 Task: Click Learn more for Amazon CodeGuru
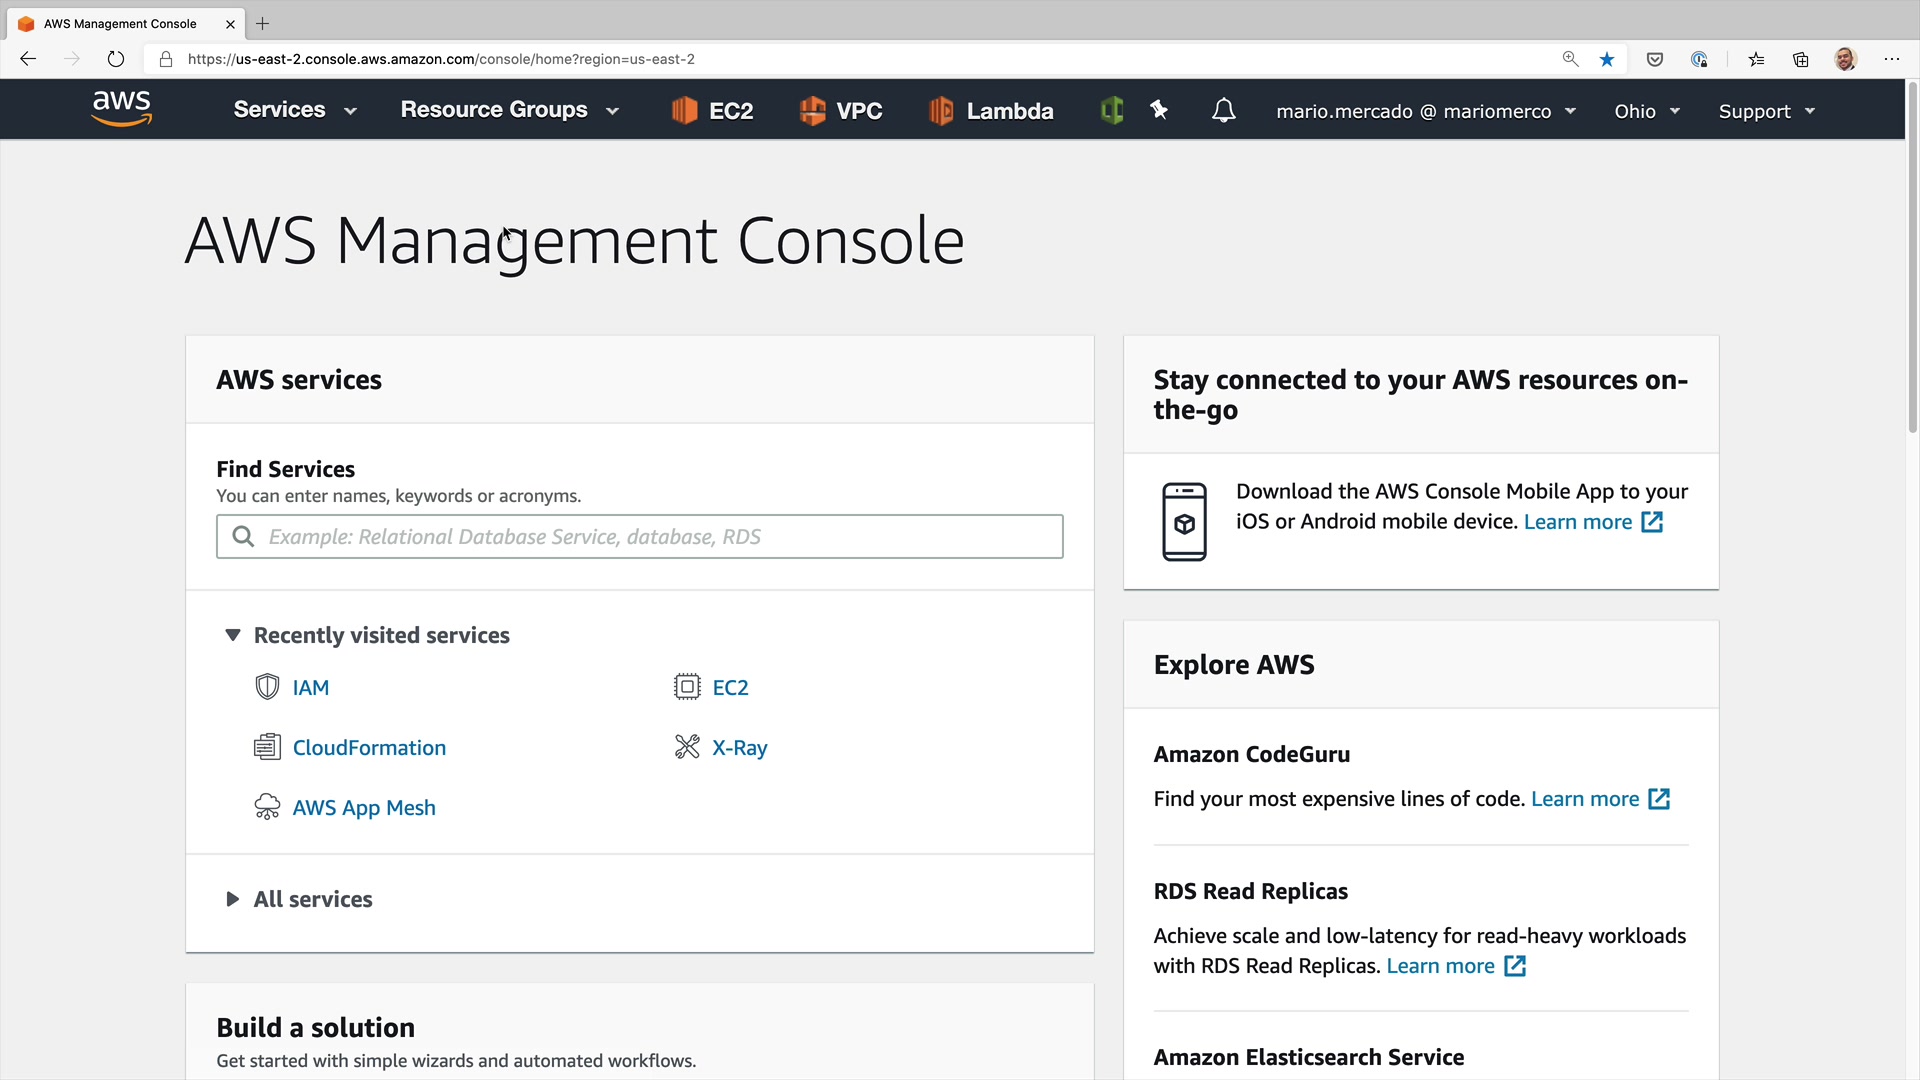[x=1584, y=799]
